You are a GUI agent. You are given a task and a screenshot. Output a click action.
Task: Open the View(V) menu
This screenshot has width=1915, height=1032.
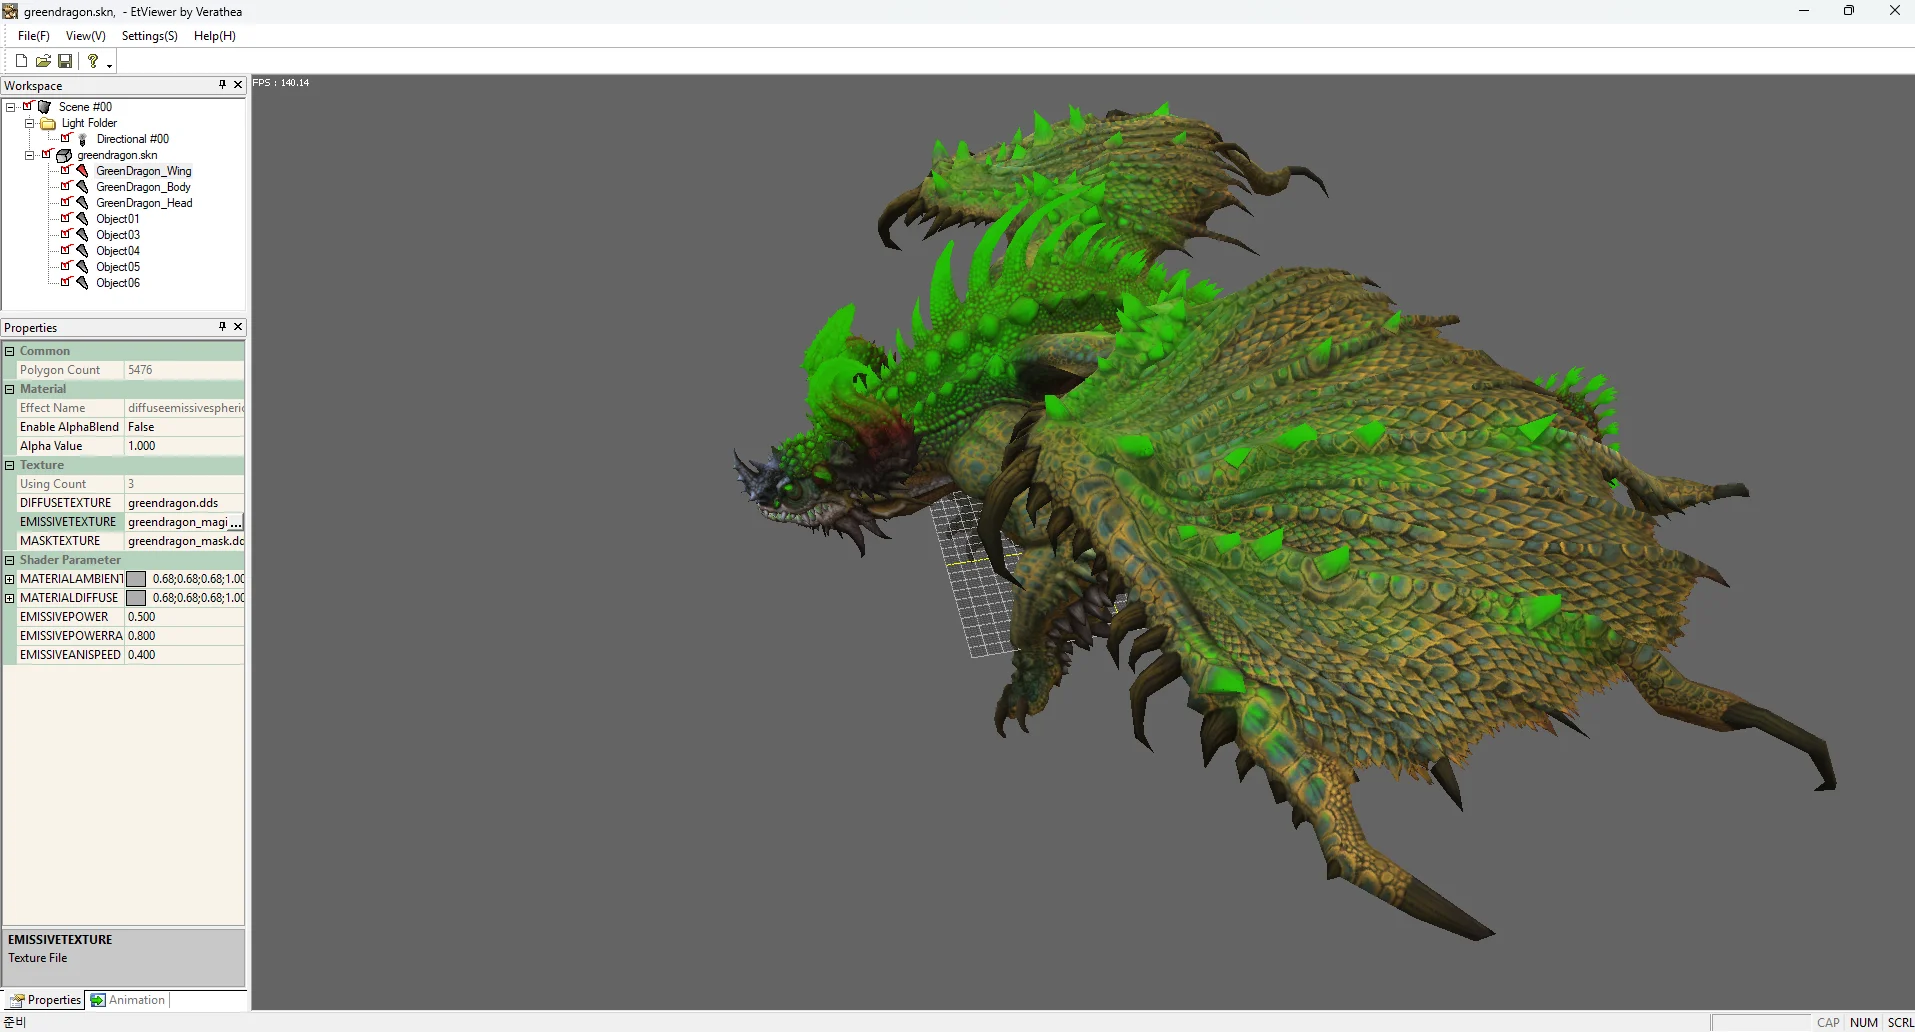click(x=86, y=36)
